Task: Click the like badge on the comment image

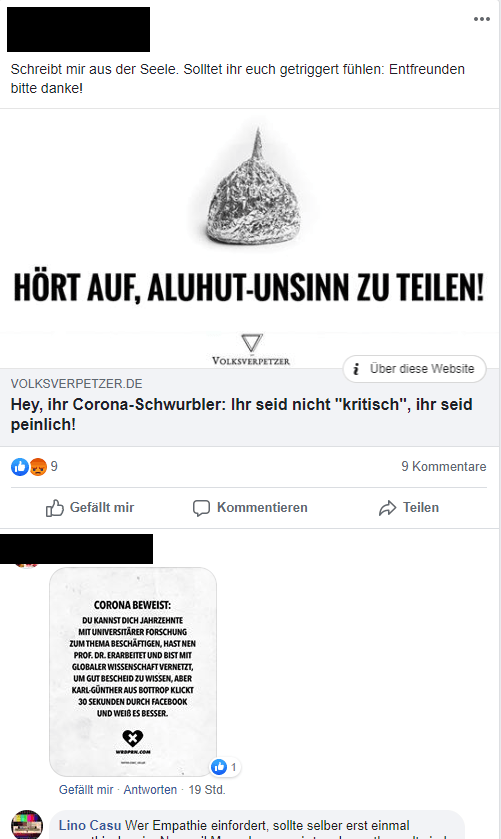Action: [x=225, y=767]
